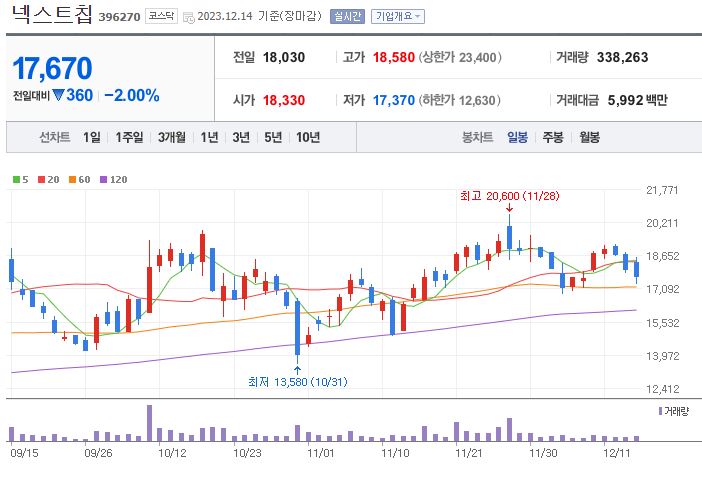Select the 1일 line chart tab
This screenshot has width=702, height=482.
pos(92,137)
